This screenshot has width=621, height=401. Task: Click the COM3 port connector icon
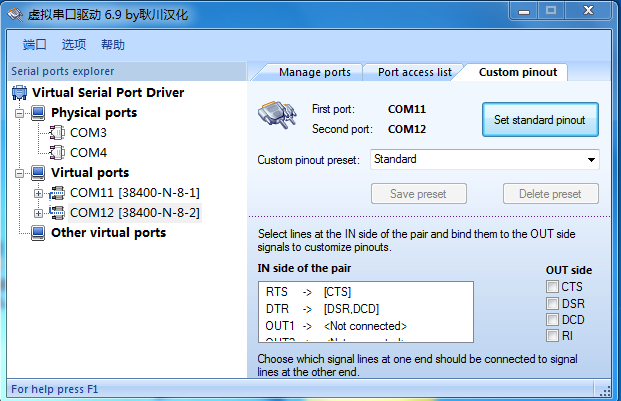tap(57, 133)
